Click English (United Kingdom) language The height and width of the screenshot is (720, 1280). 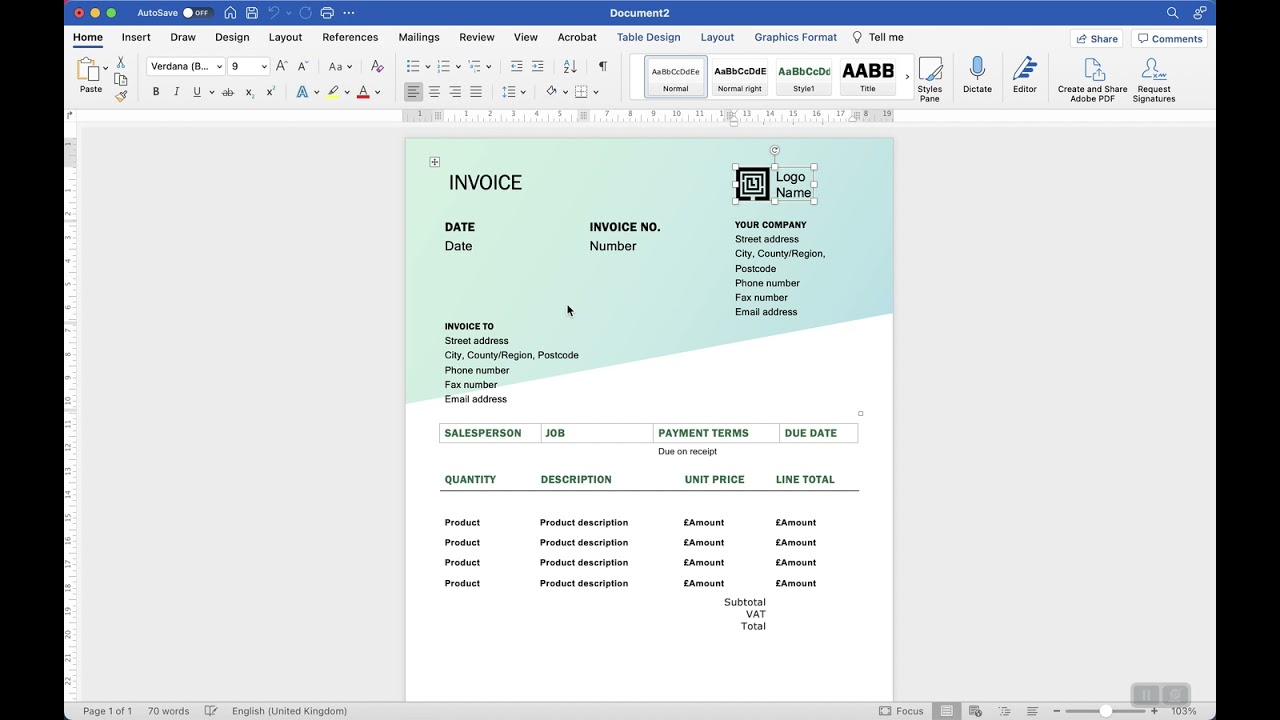coord(289,711)
